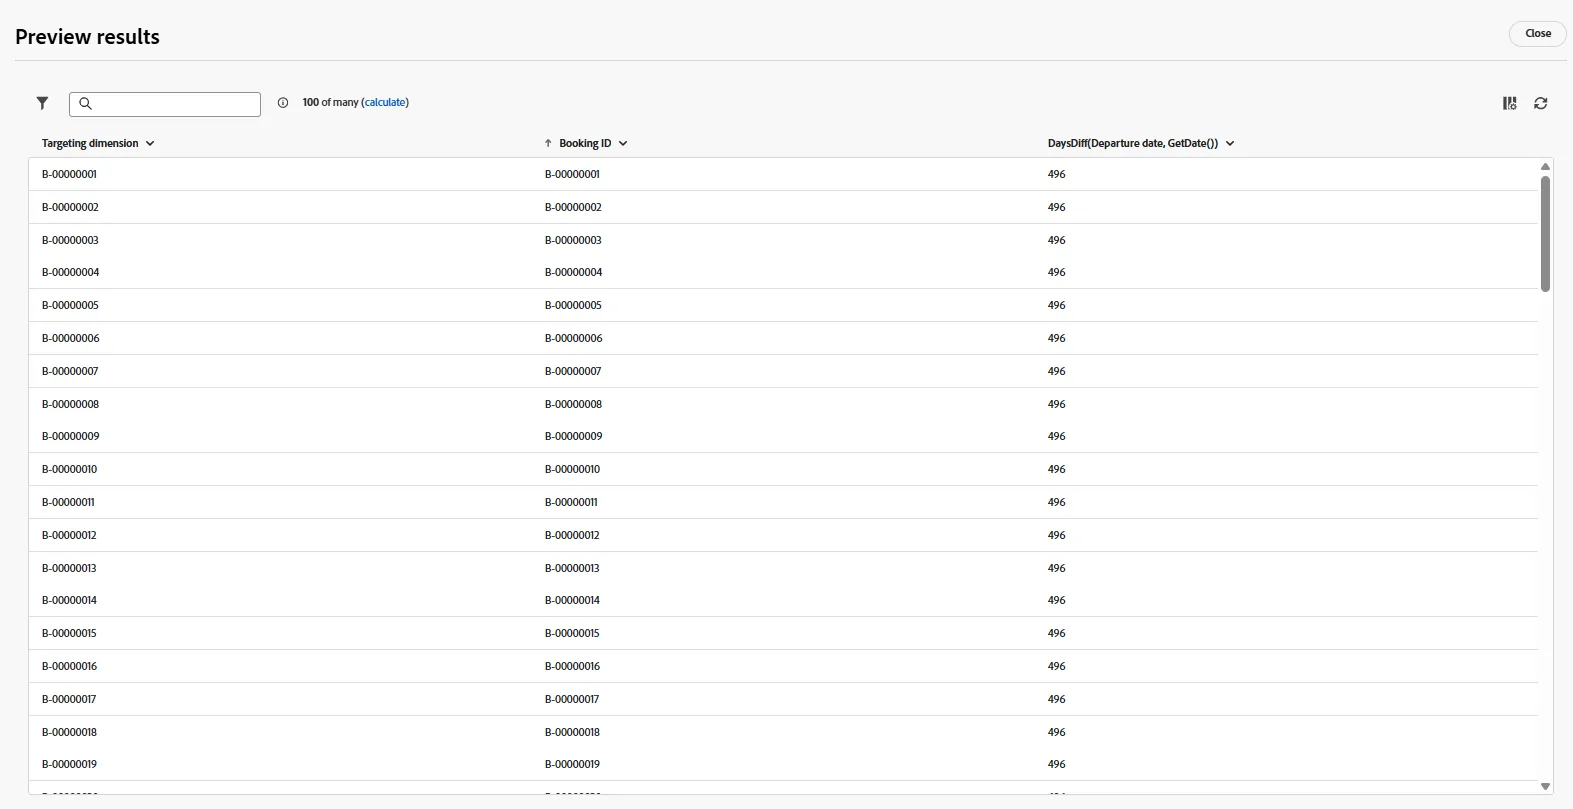Image resolution: width=1573 pixels, height=809 pixels.
Task: Click 496 value in B-00000001 row
Action: pyautogui.click(x=1057, y=175)
